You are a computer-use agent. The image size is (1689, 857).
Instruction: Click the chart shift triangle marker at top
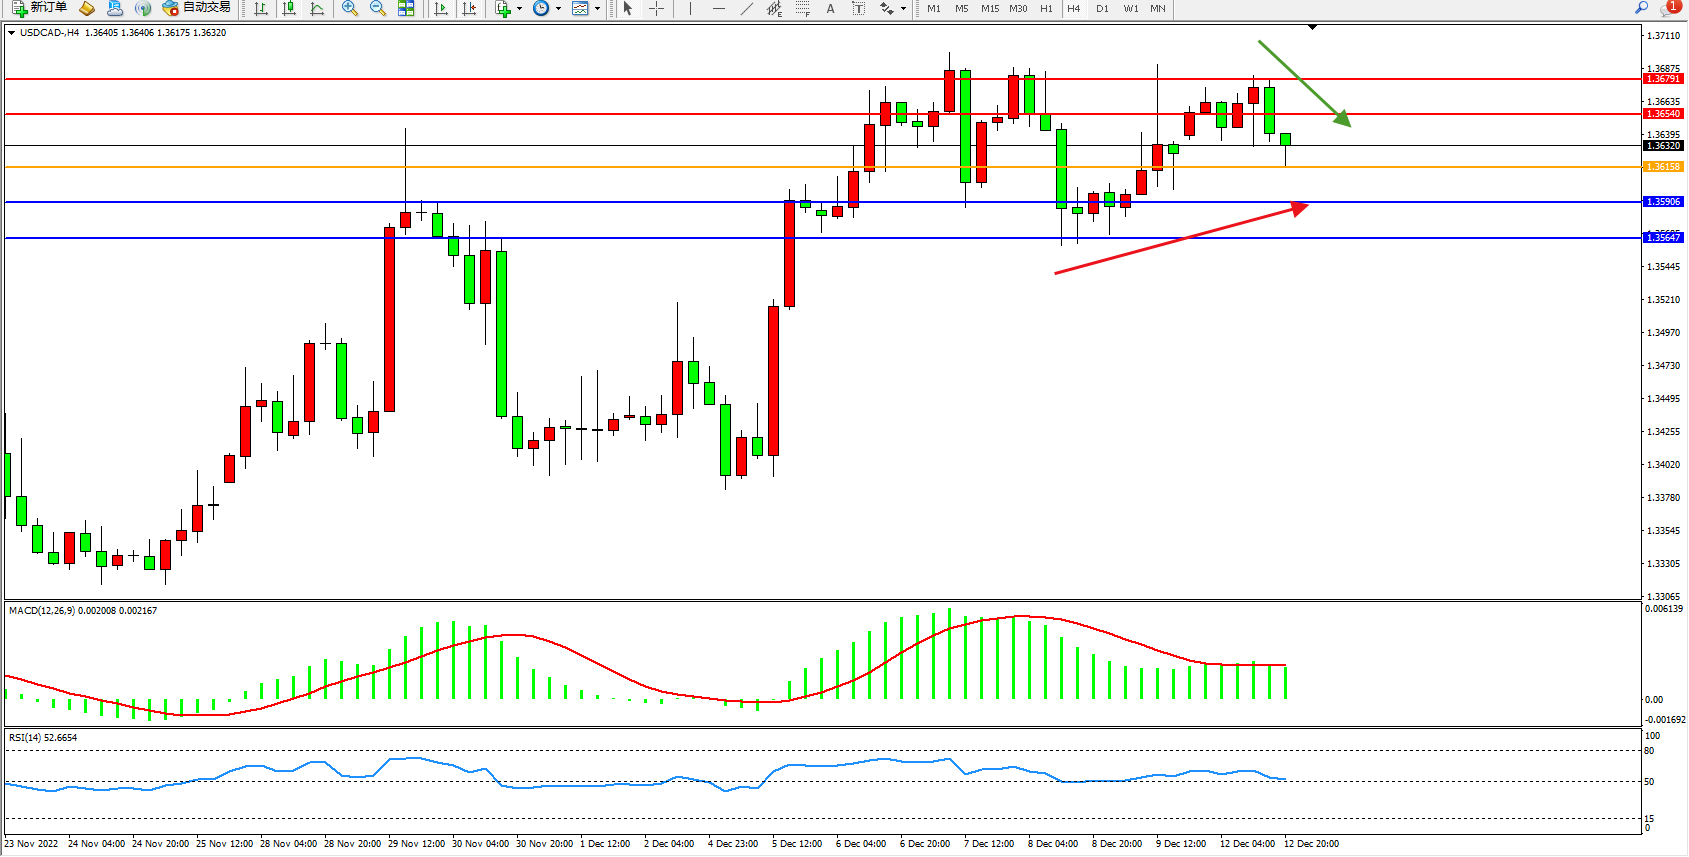[1312, 28]
